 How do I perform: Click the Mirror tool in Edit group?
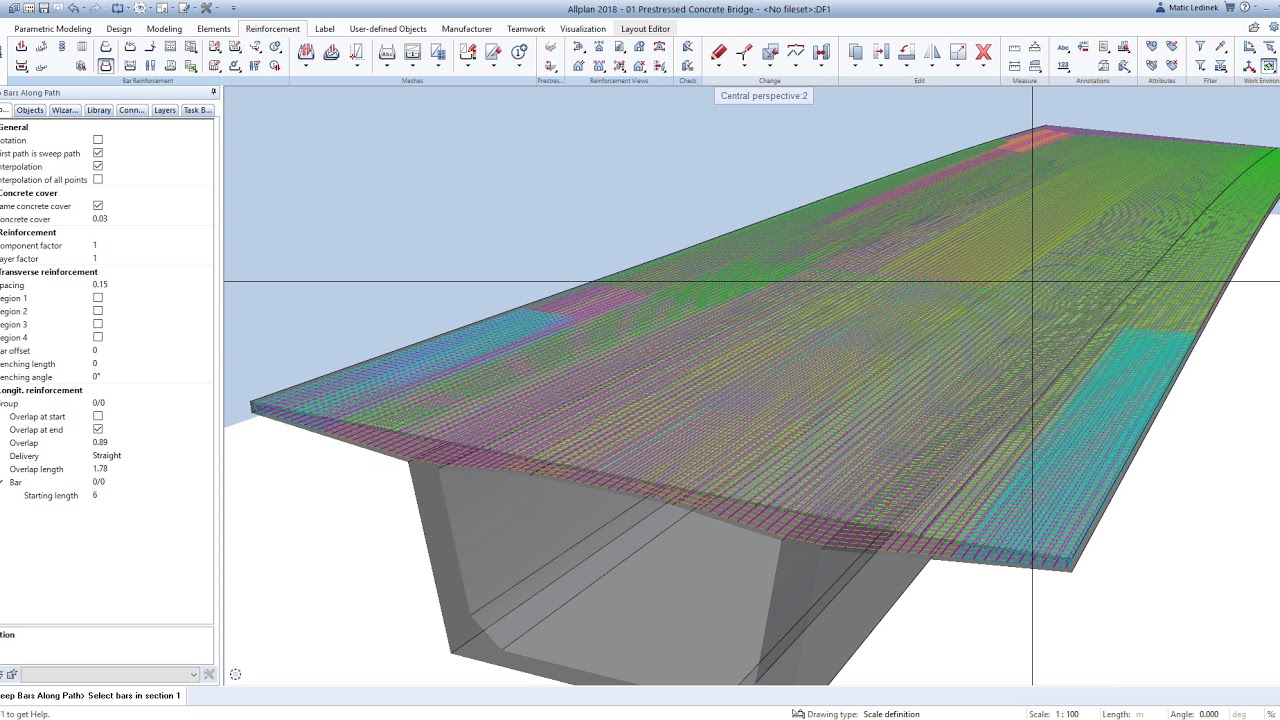point(932,52)
